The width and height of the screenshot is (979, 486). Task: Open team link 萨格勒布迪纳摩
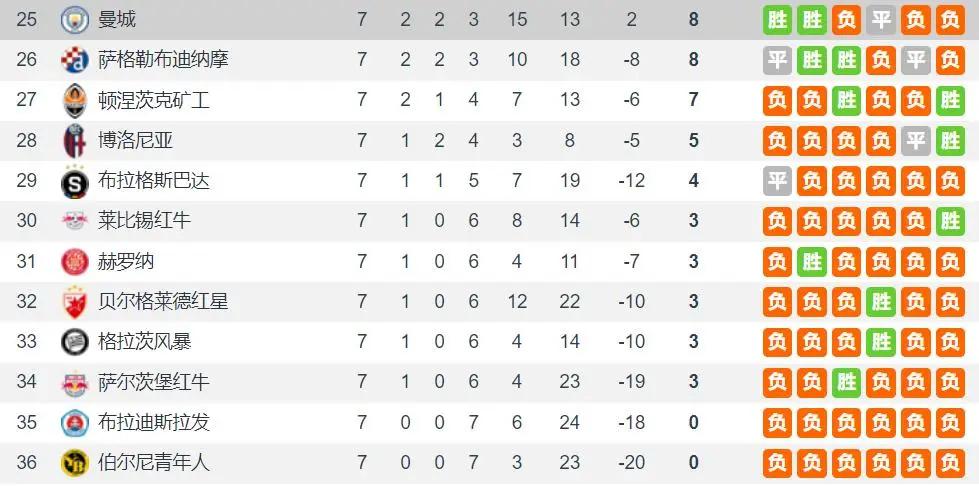pyautogui.click(x=163, y=60)
